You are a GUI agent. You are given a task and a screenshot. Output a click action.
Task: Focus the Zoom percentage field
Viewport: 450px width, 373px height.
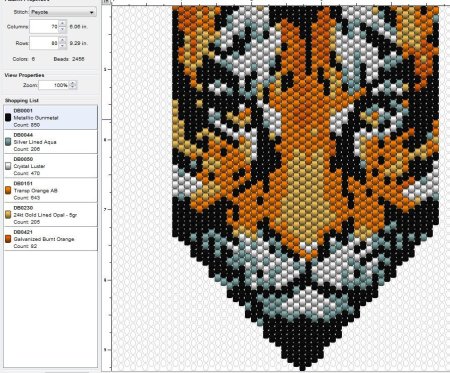click(x=54, y=85)
